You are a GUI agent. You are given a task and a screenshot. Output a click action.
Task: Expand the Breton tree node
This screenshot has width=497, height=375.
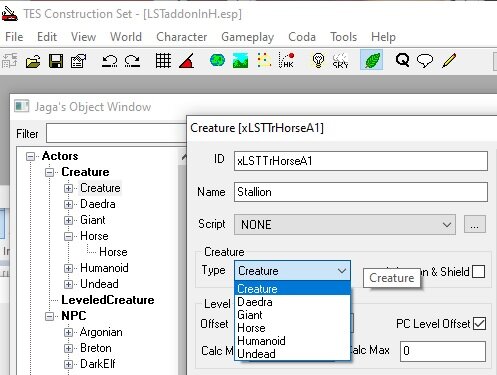[x=68, y=348]
